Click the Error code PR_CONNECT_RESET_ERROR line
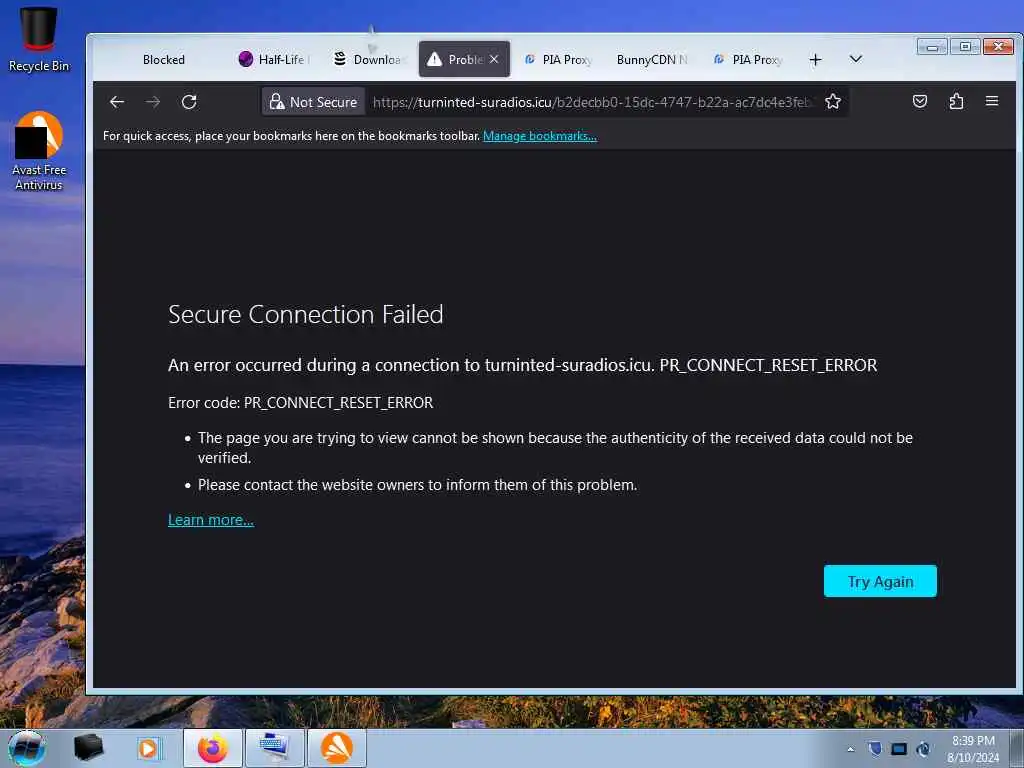The height and width of the screenshot is (768, 1024). tap(300, 402)
